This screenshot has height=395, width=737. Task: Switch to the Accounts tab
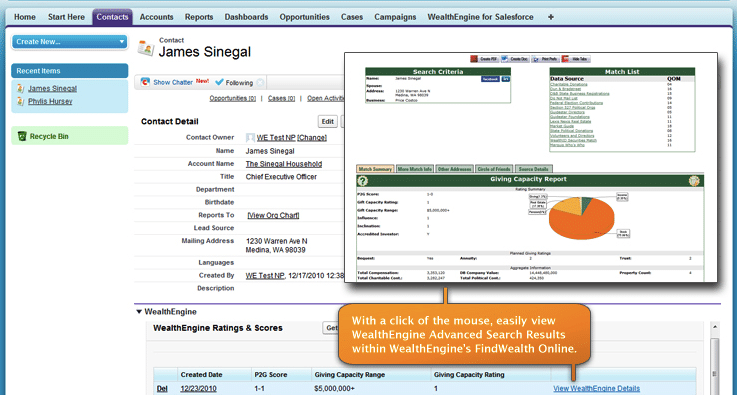(157, 17)
